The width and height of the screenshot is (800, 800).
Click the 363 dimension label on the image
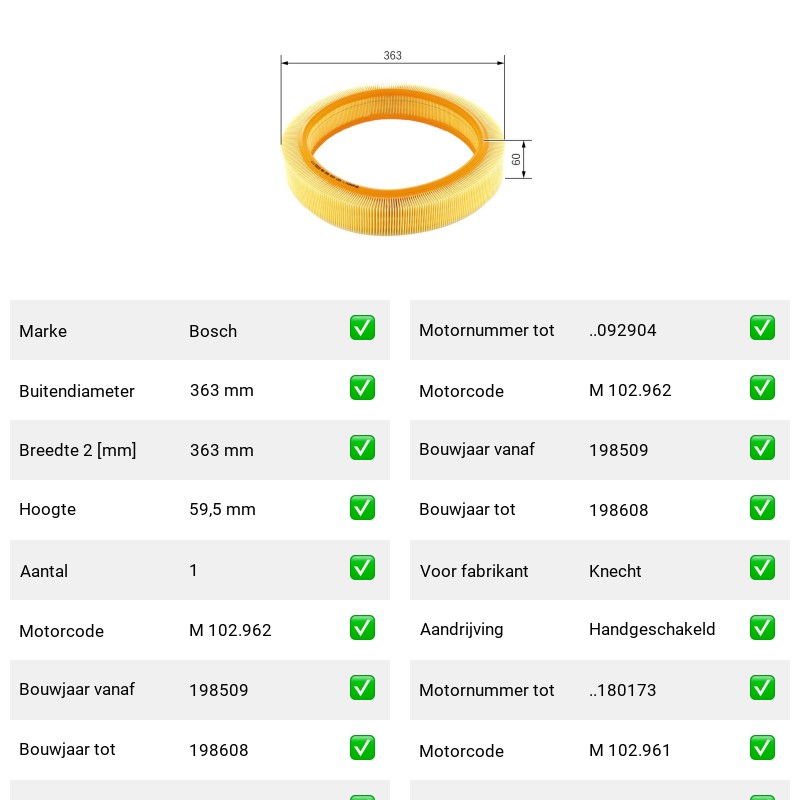pos(392,55)
